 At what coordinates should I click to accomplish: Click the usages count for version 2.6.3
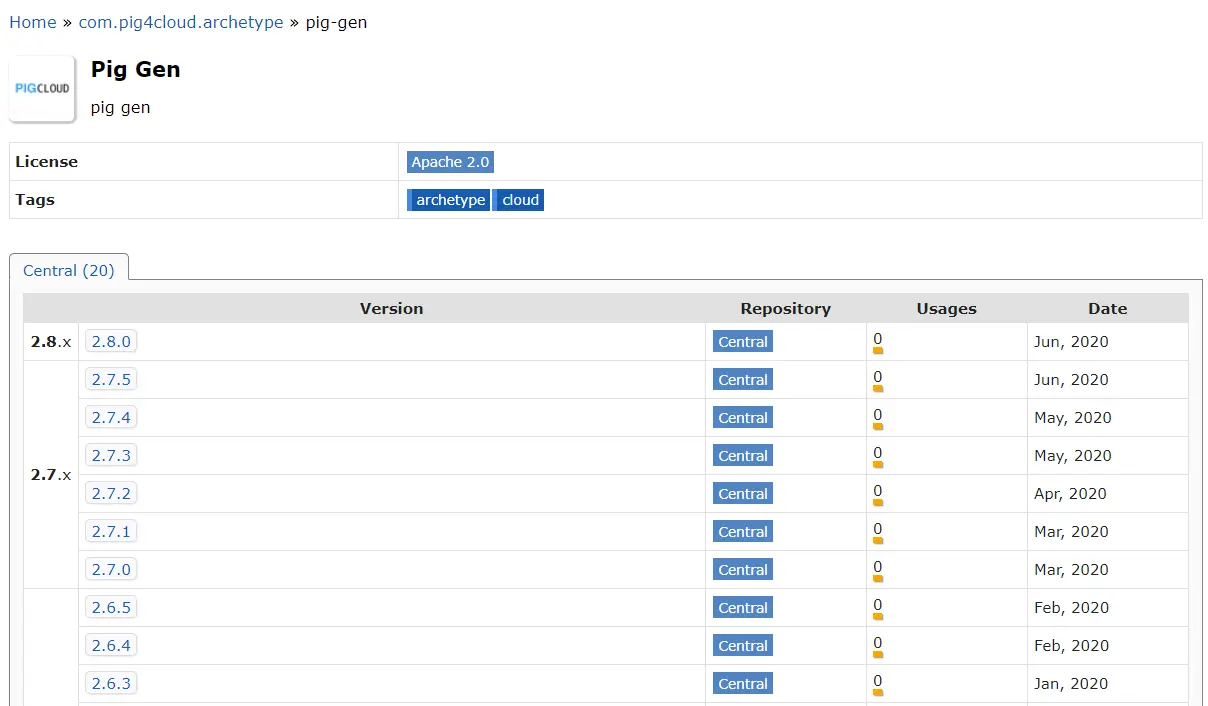(x=877, y=682)
